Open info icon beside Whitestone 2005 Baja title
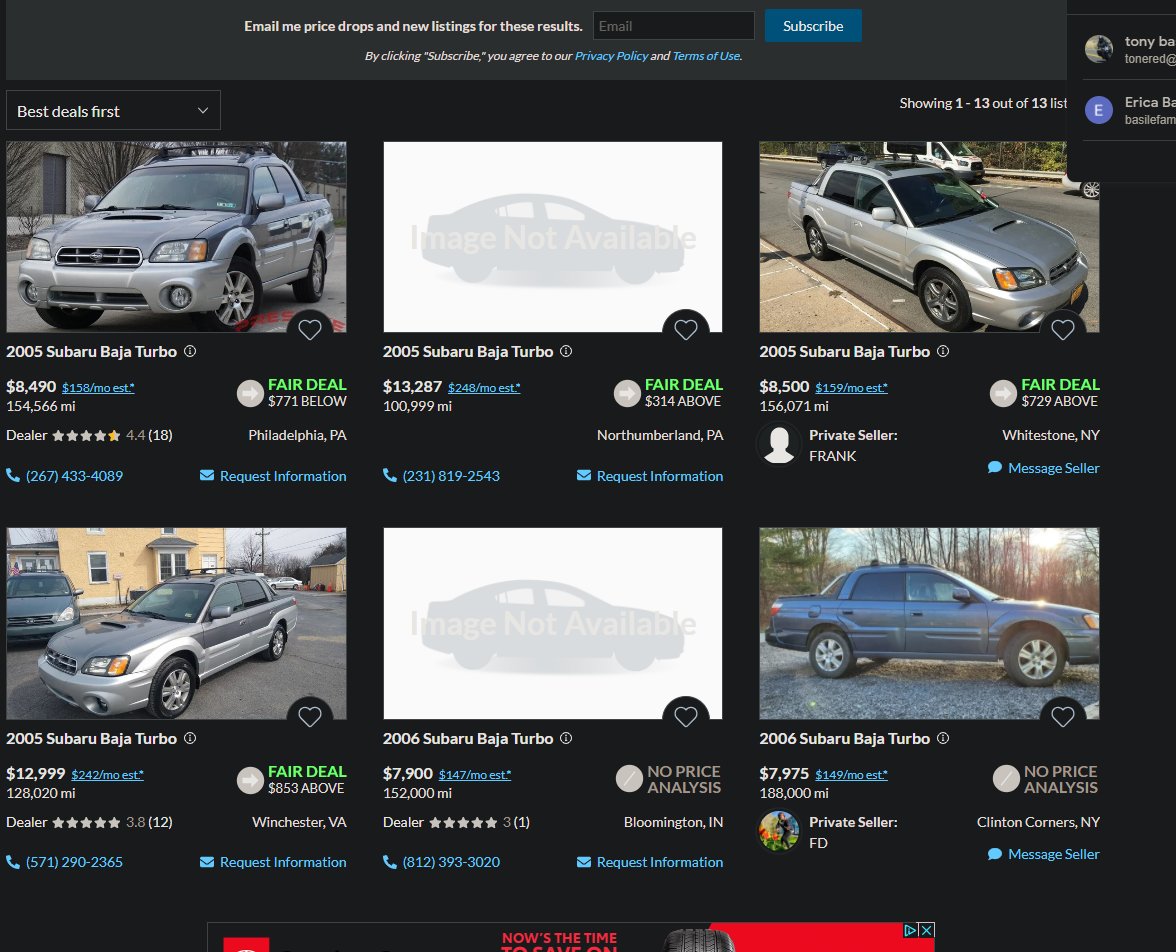The image size is (1176, 952). [944, 351]
